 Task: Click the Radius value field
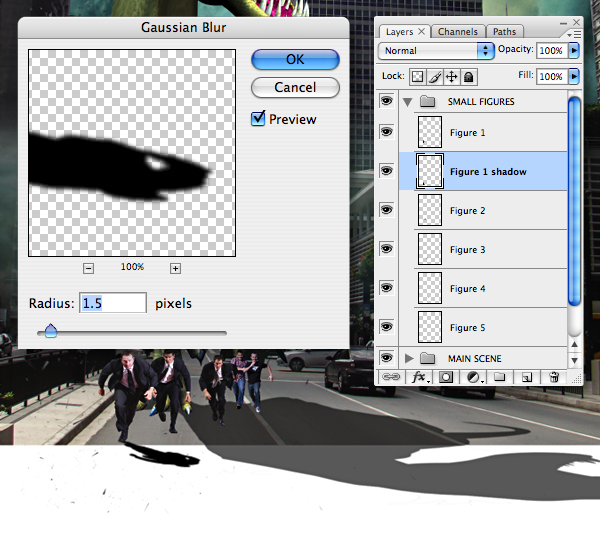coord(112,303)
